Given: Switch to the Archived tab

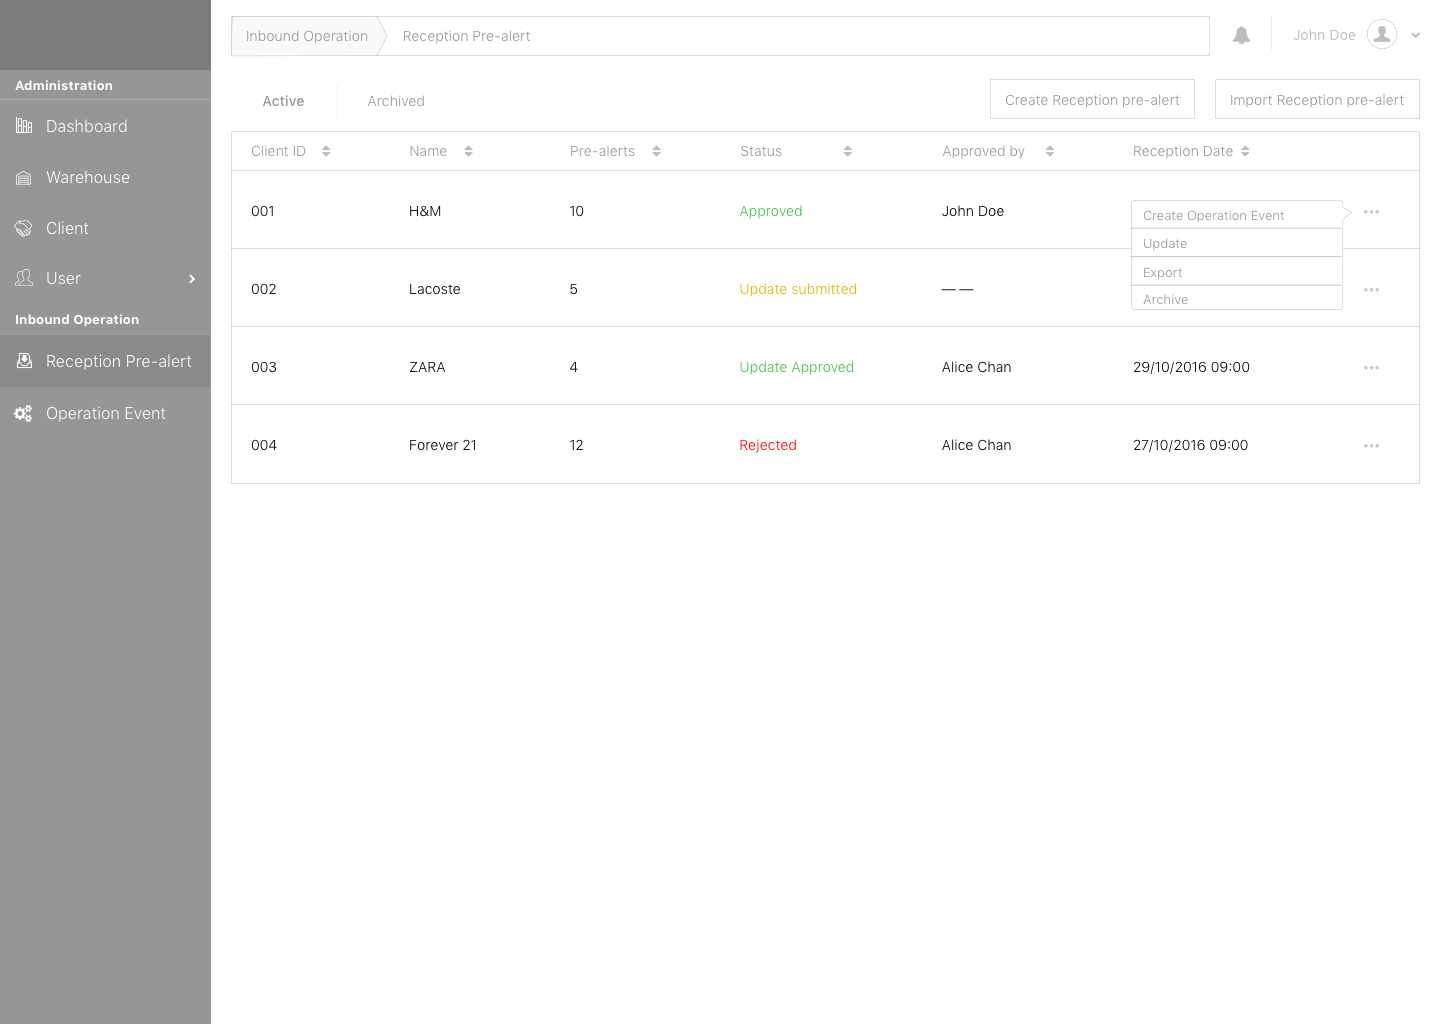Looking at the screenshot, I should coord(396,101).
